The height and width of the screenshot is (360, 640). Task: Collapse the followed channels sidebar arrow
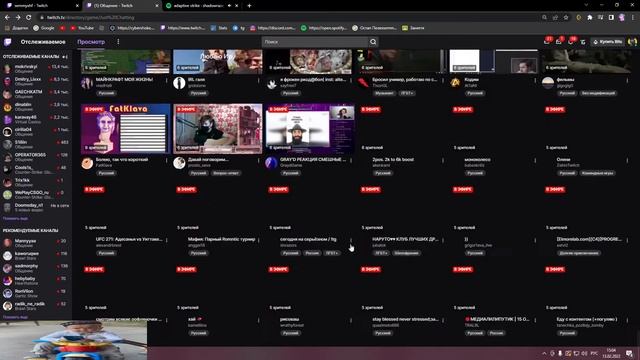coord(65,57)
